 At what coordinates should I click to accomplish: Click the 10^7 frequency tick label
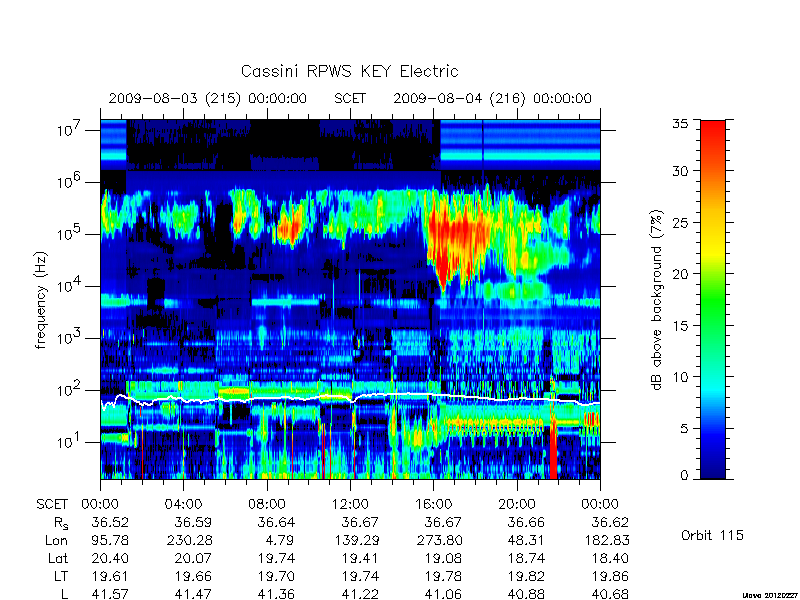coord(68,130)
